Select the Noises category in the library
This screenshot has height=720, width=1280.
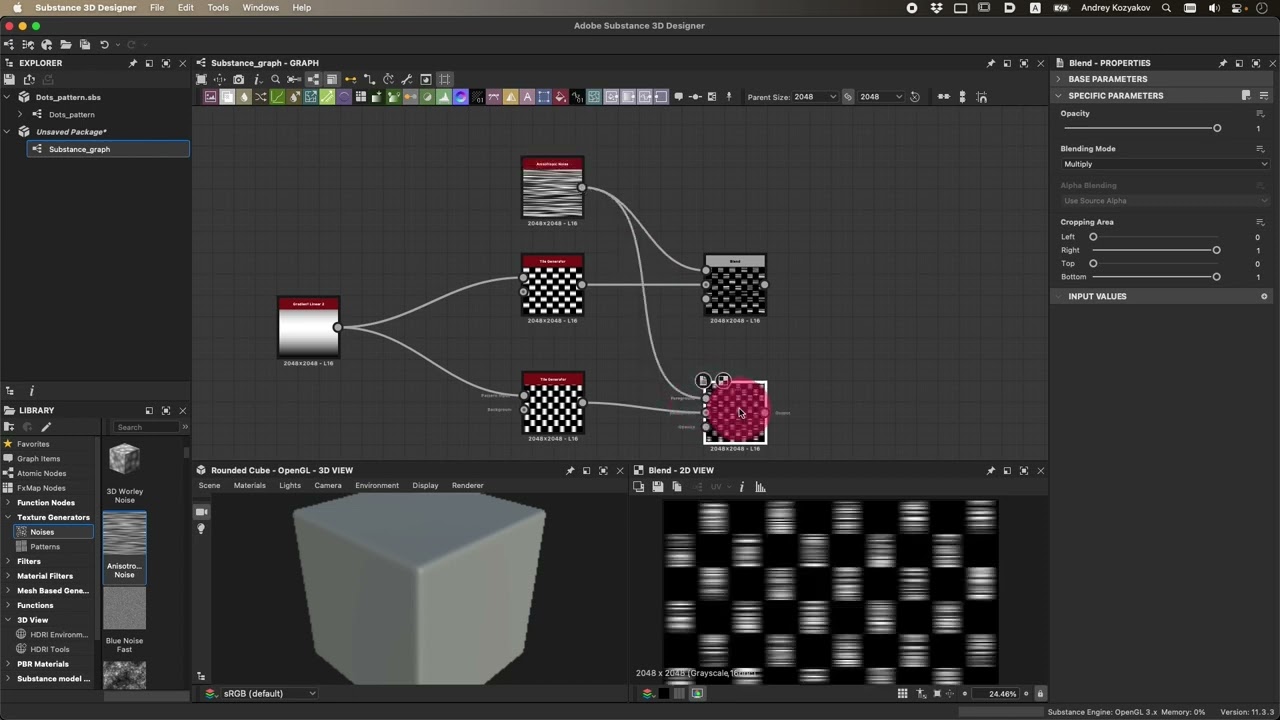coord(53,532)
